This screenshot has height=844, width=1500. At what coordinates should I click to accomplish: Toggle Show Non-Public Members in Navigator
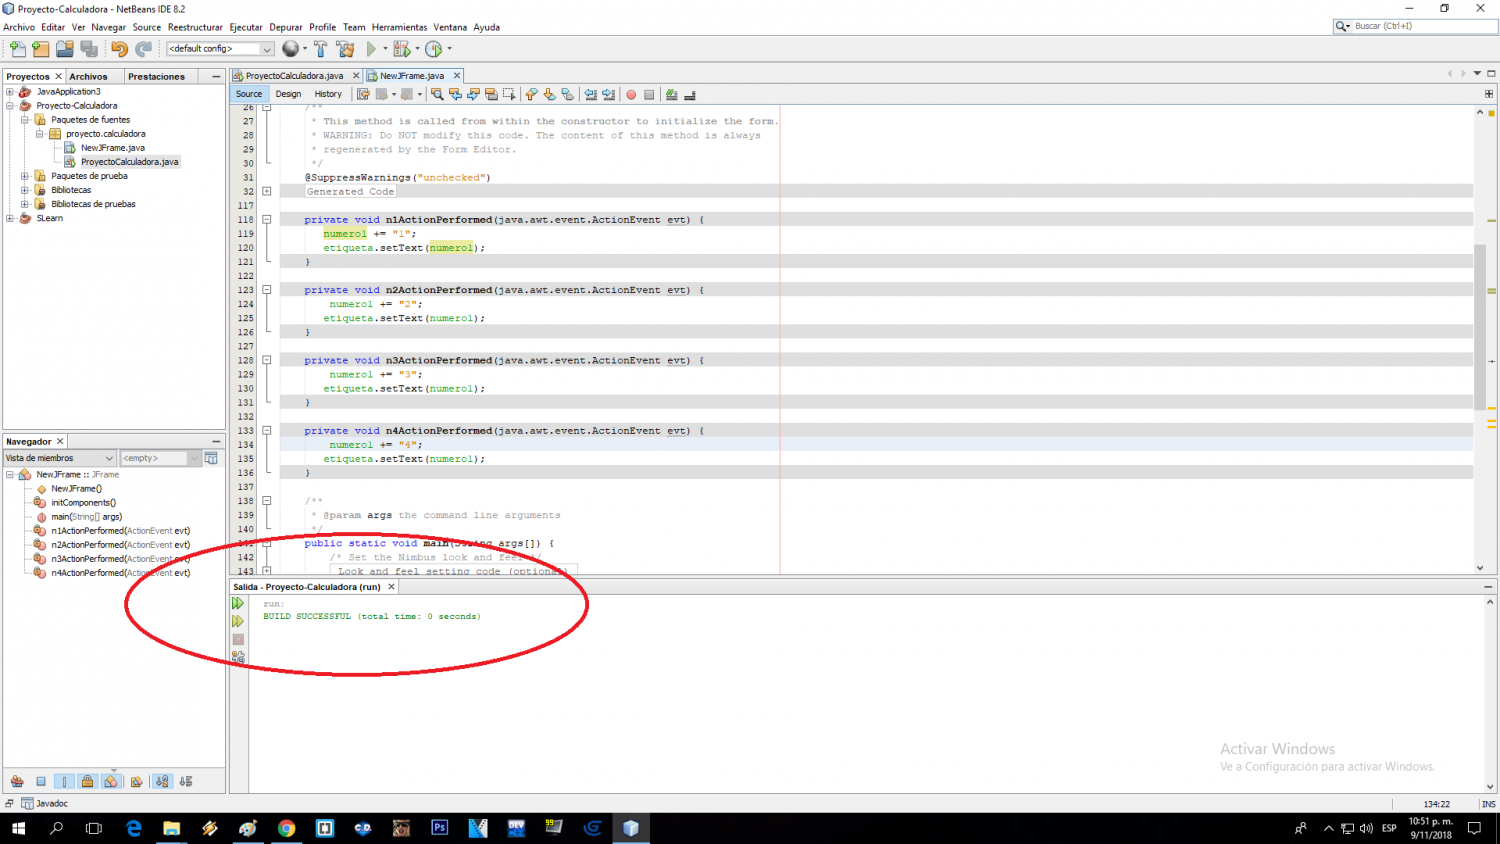[87, 781]
